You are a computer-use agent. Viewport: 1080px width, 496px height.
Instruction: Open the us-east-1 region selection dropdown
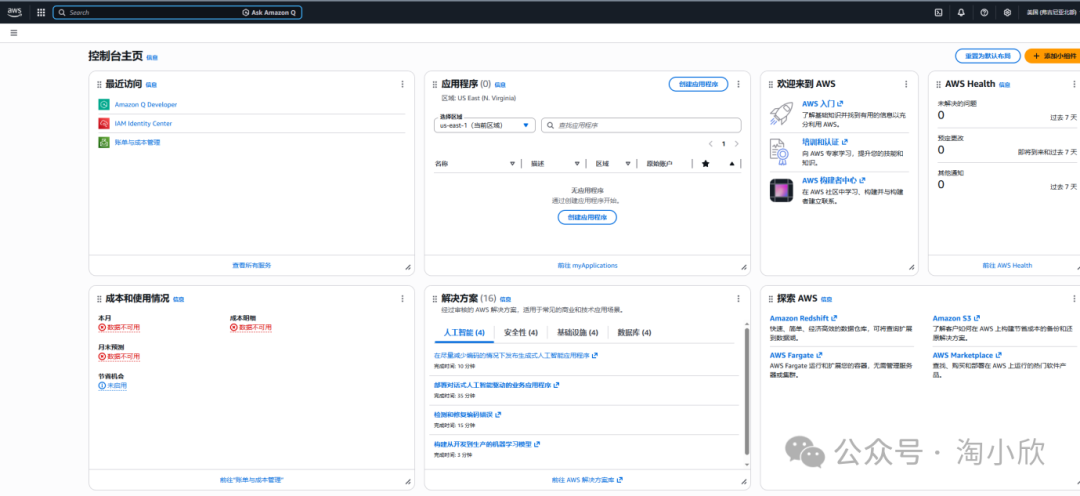(486, 125)
